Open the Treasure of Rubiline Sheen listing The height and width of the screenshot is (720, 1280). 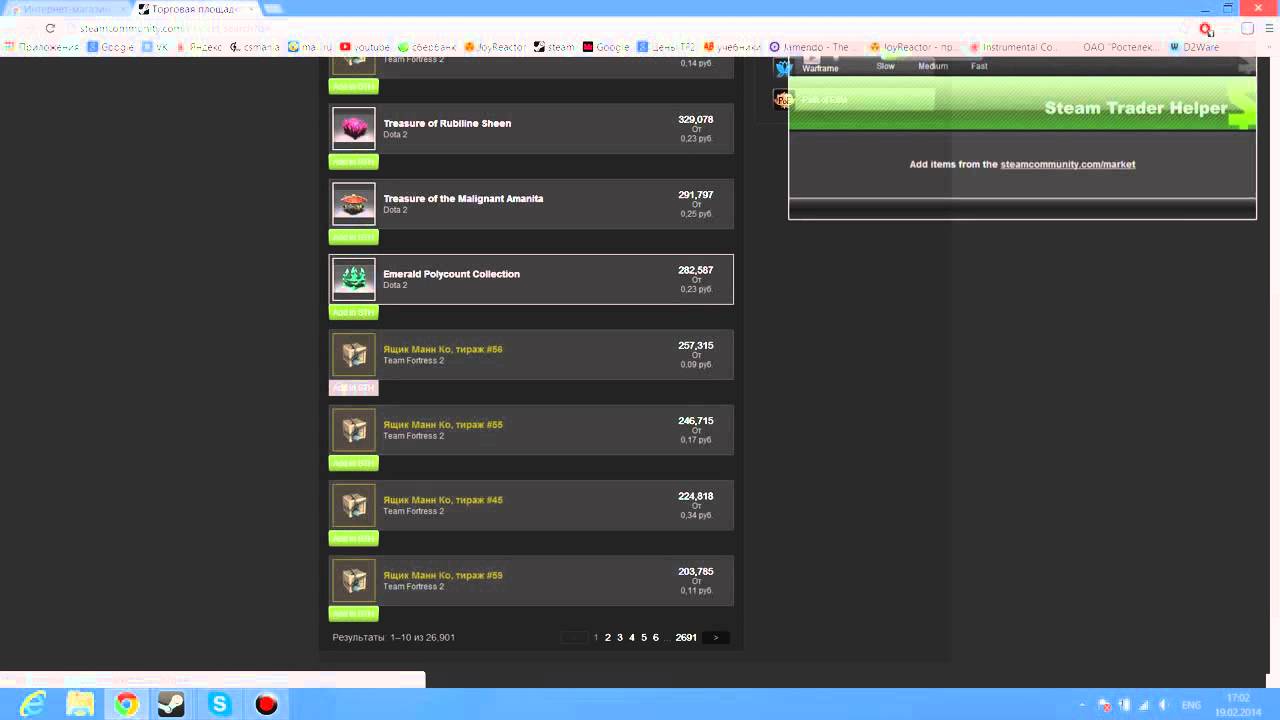click(531, 129)
